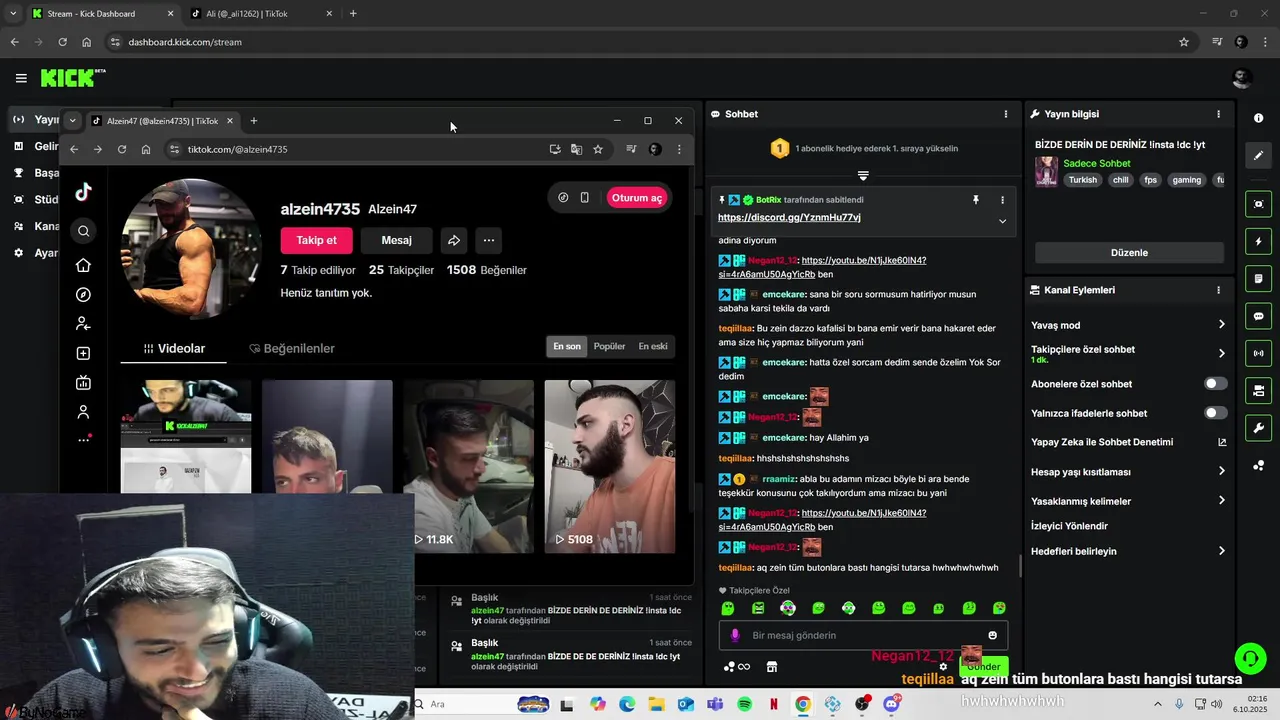Toggle Abonelere özel sohbet switch

(1215, 383)
